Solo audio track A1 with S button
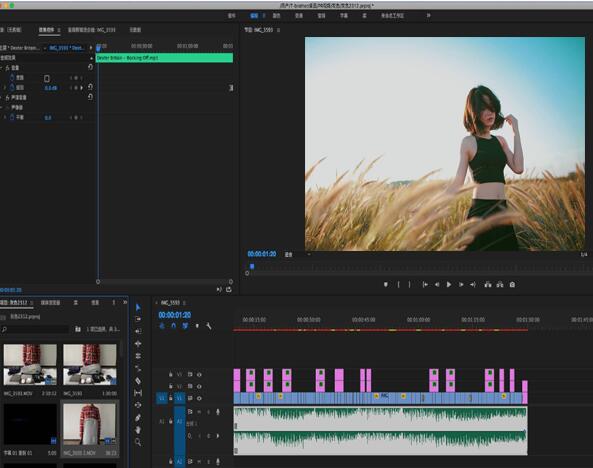Image resolution: width=593 pixels, height=468 pixels. pos(208,412)
